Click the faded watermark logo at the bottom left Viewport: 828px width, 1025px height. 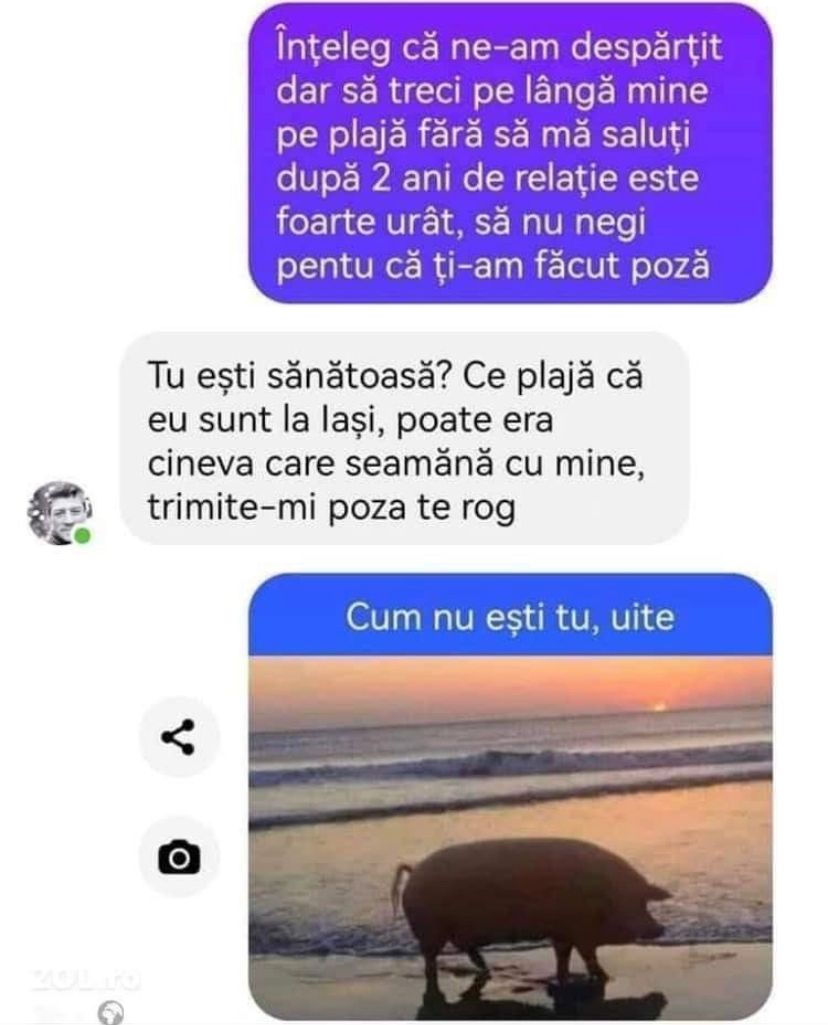click(85, 979)
